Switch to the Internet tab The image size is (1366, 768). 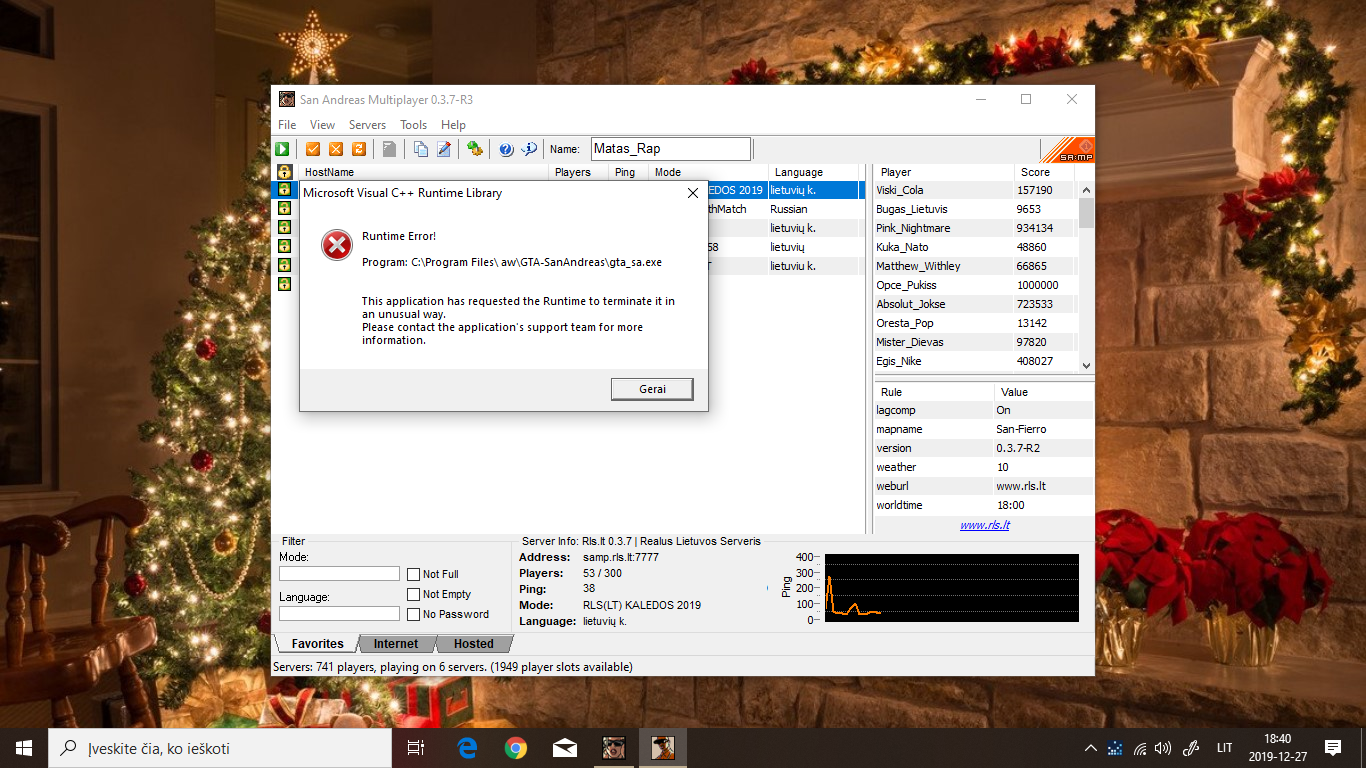pyautogui.click(x=396, y=644)
